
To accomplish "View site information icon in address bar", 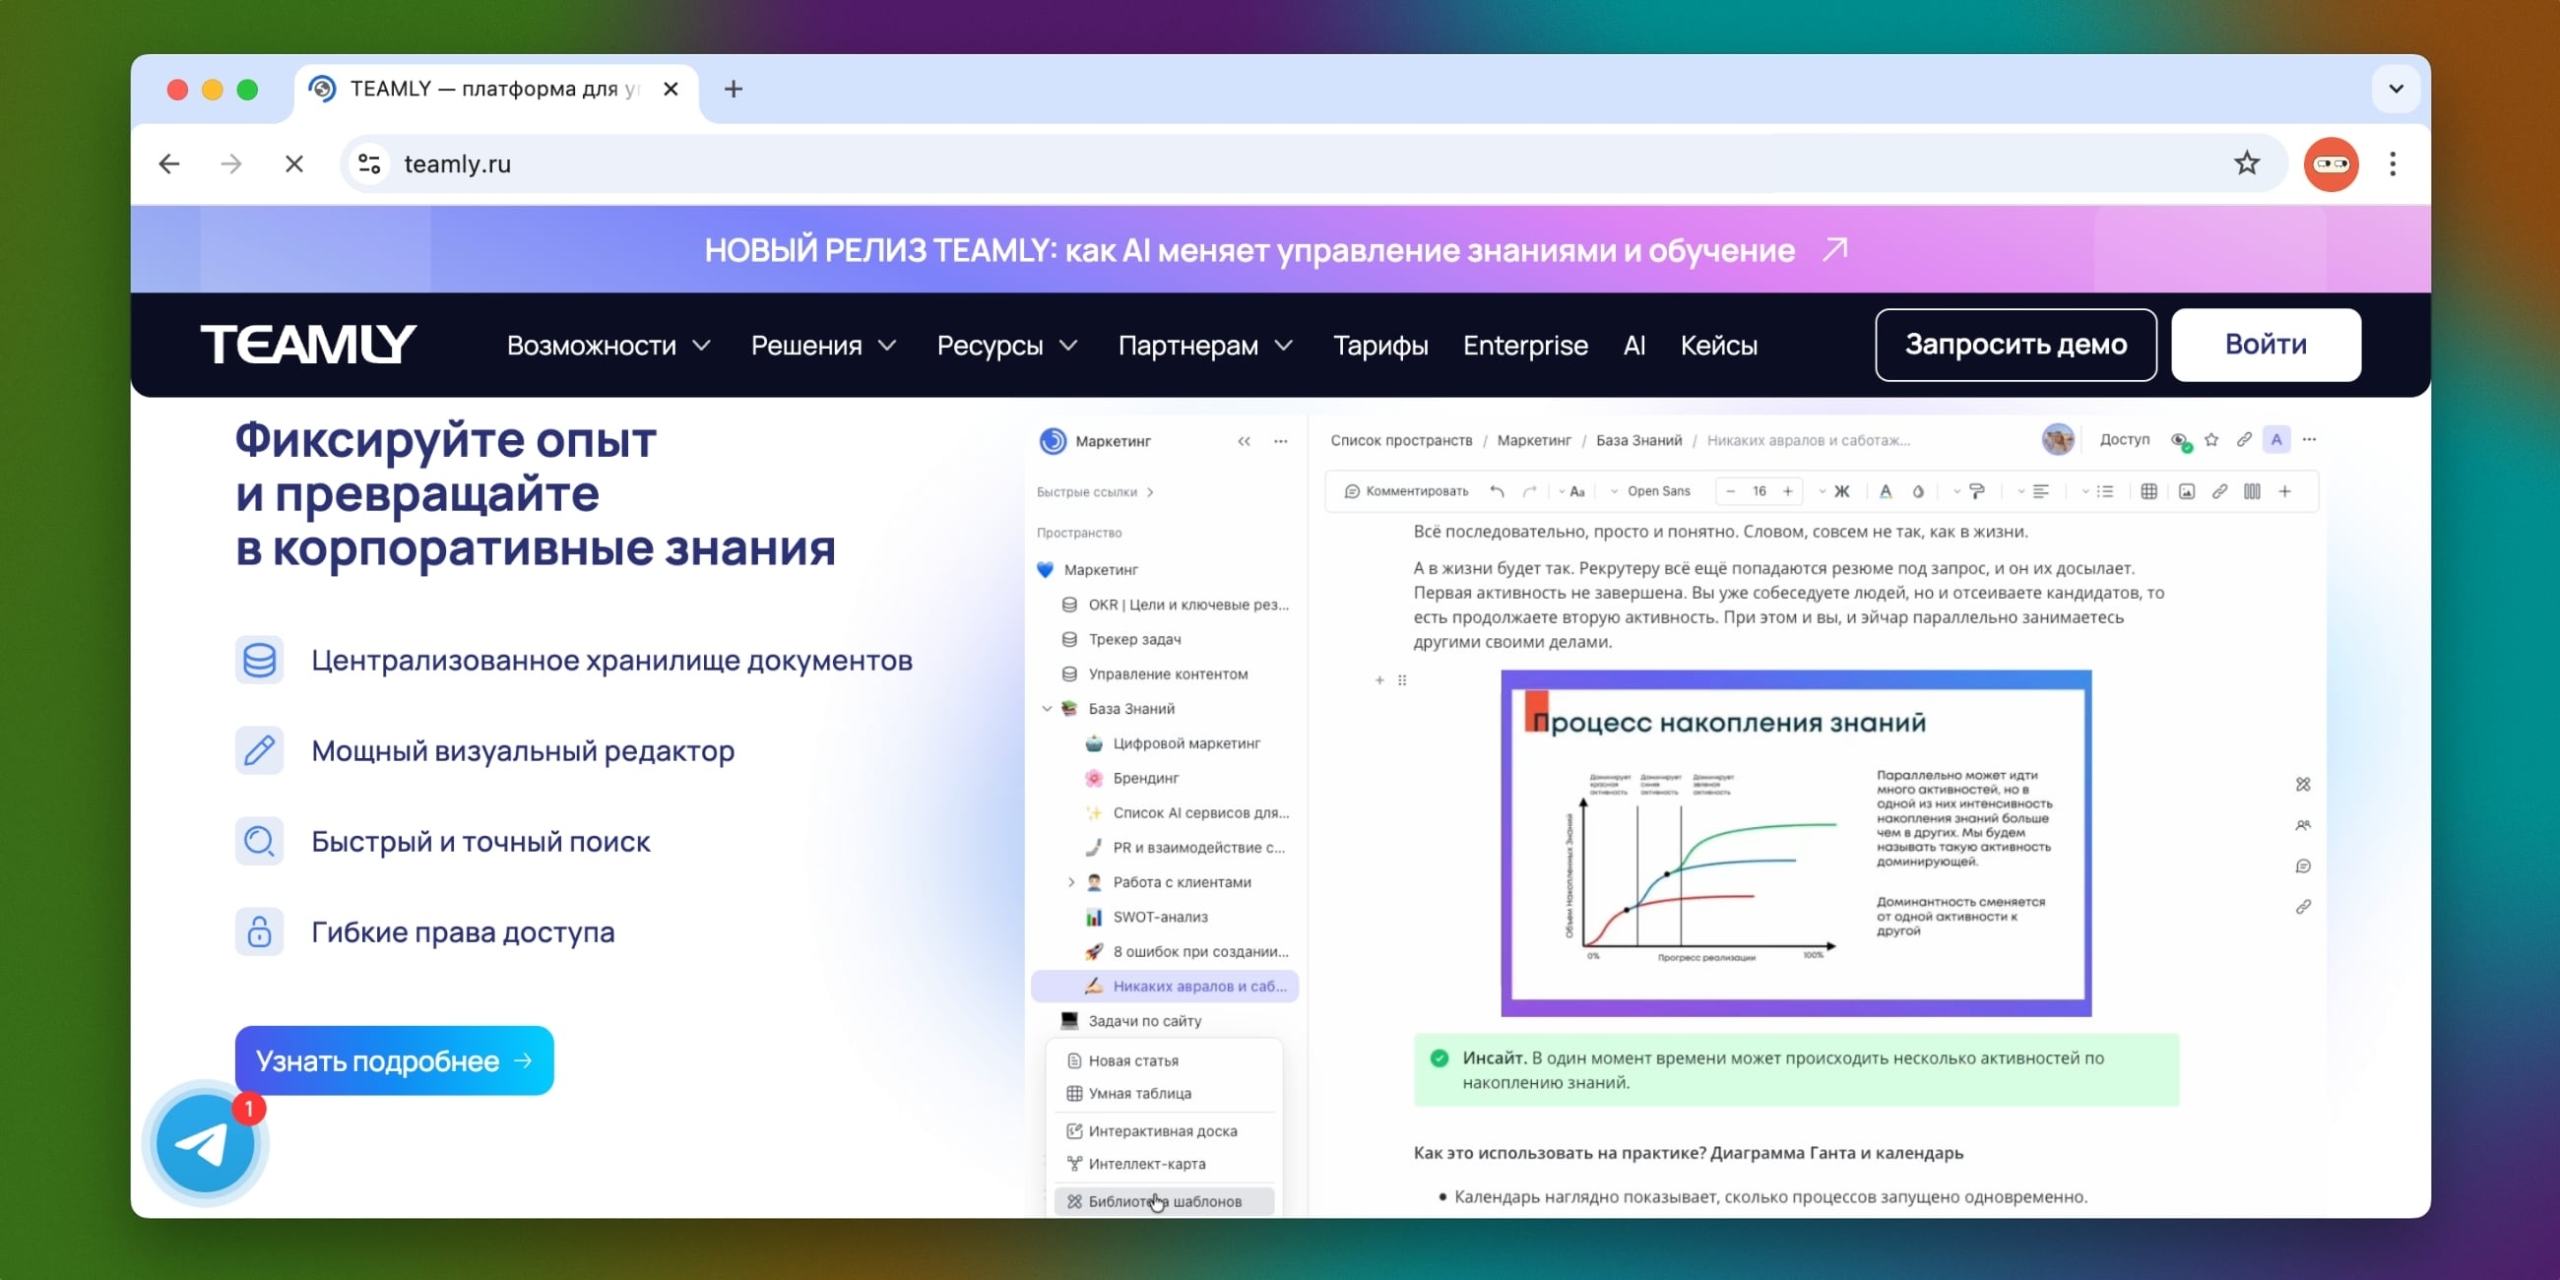I will (369, 163).
